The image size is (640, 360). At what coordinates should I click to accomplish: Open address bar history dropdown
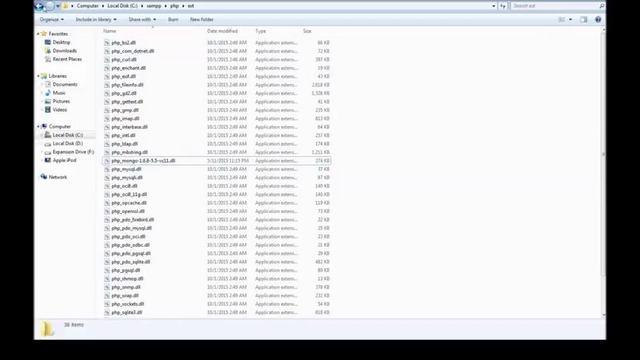tap(493, 6)
